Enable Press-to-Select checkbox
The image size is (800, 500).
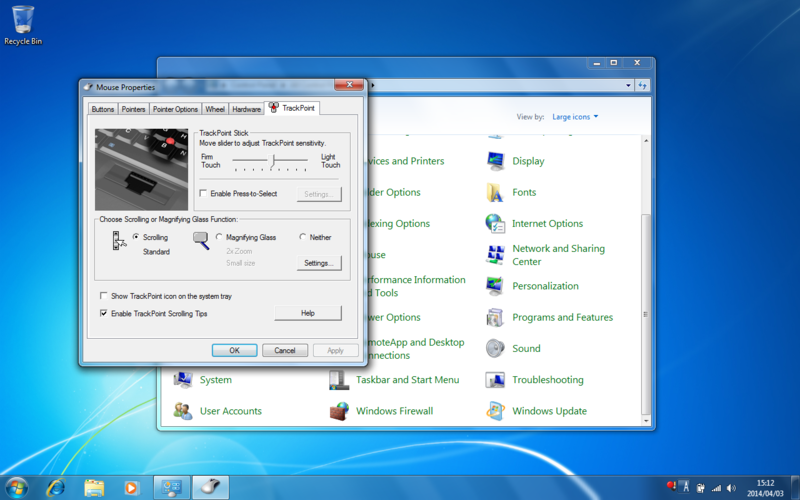coord(203,193)
